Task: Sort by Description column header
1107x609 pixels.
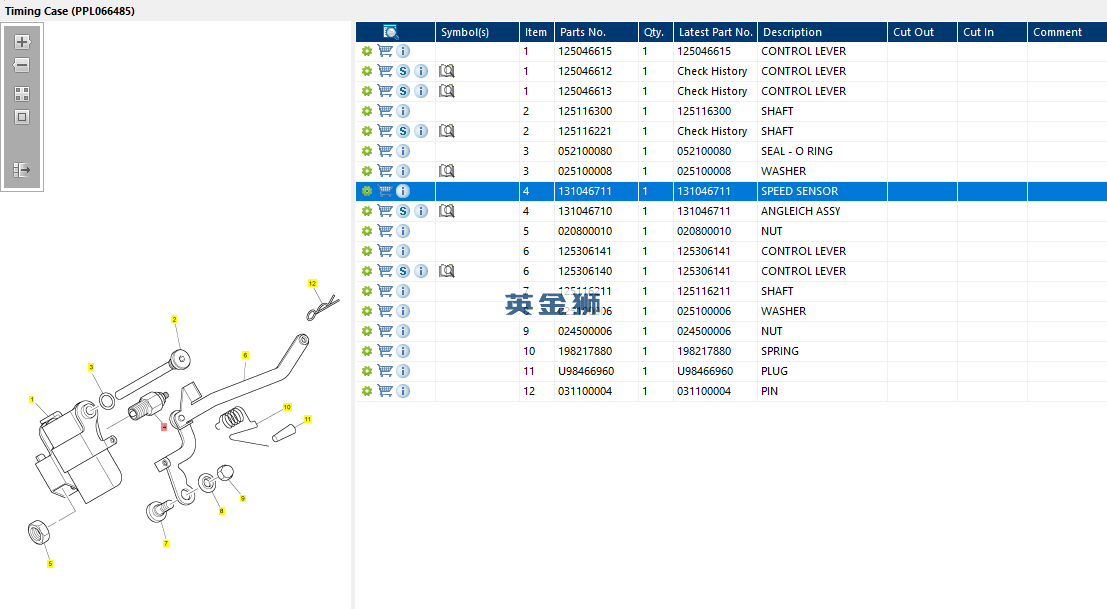Action: coord(822,32)
